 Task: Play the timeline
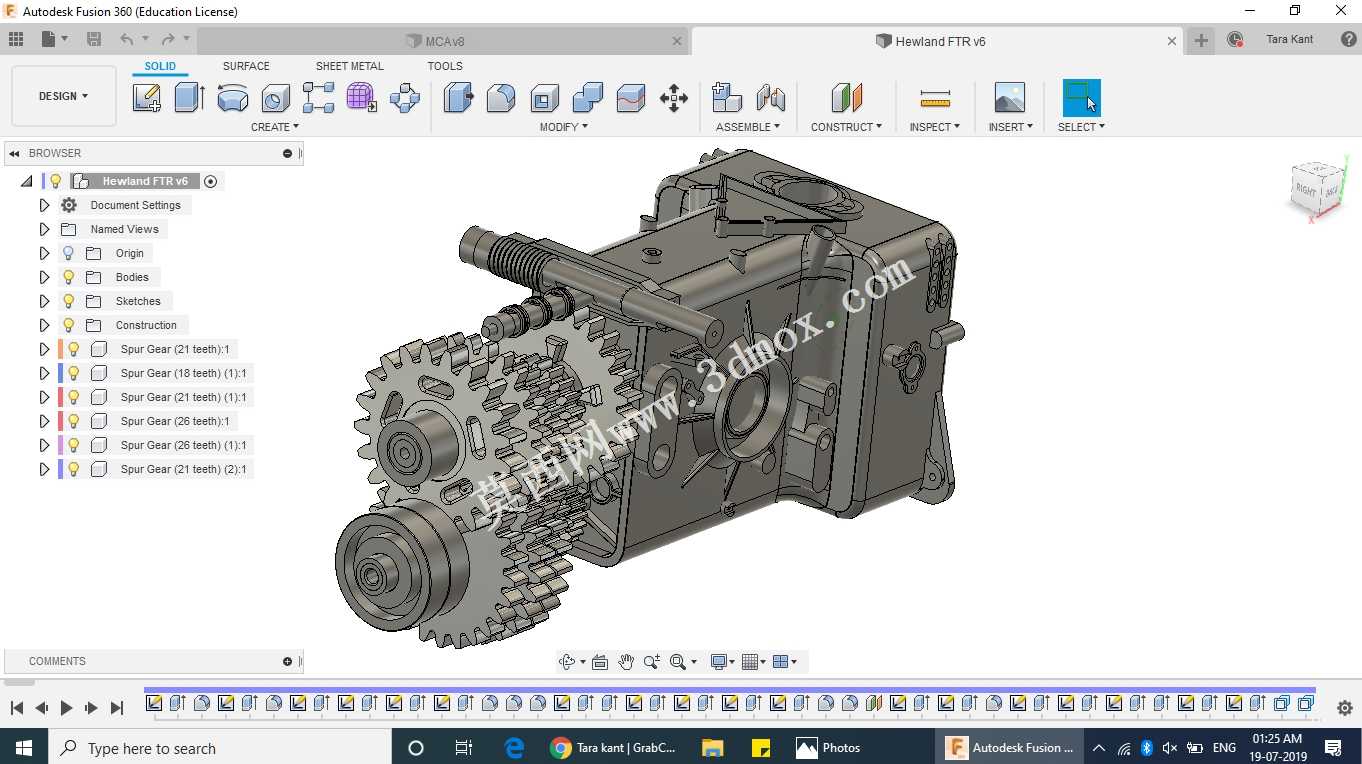66,707
